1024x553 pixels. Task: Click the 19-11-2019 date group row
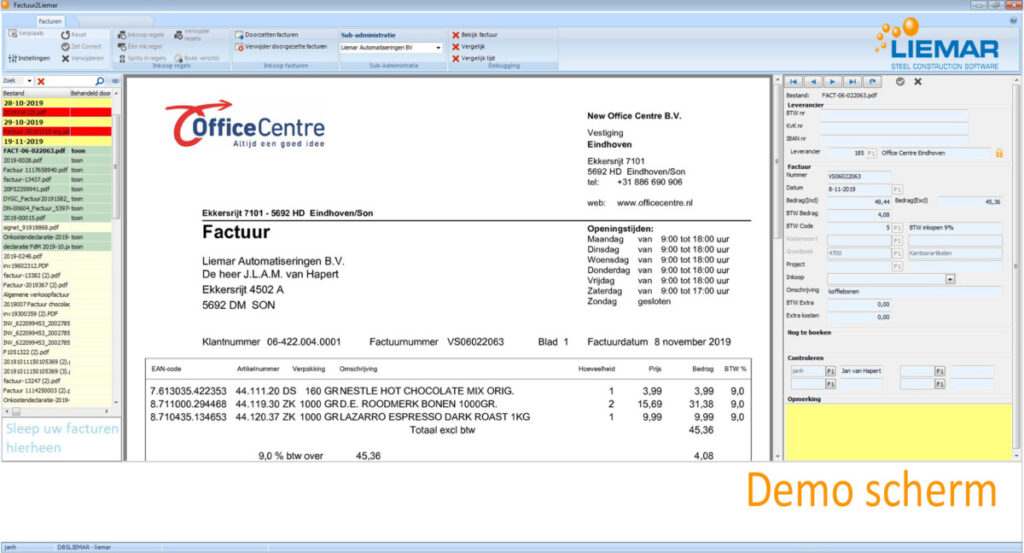57,141
